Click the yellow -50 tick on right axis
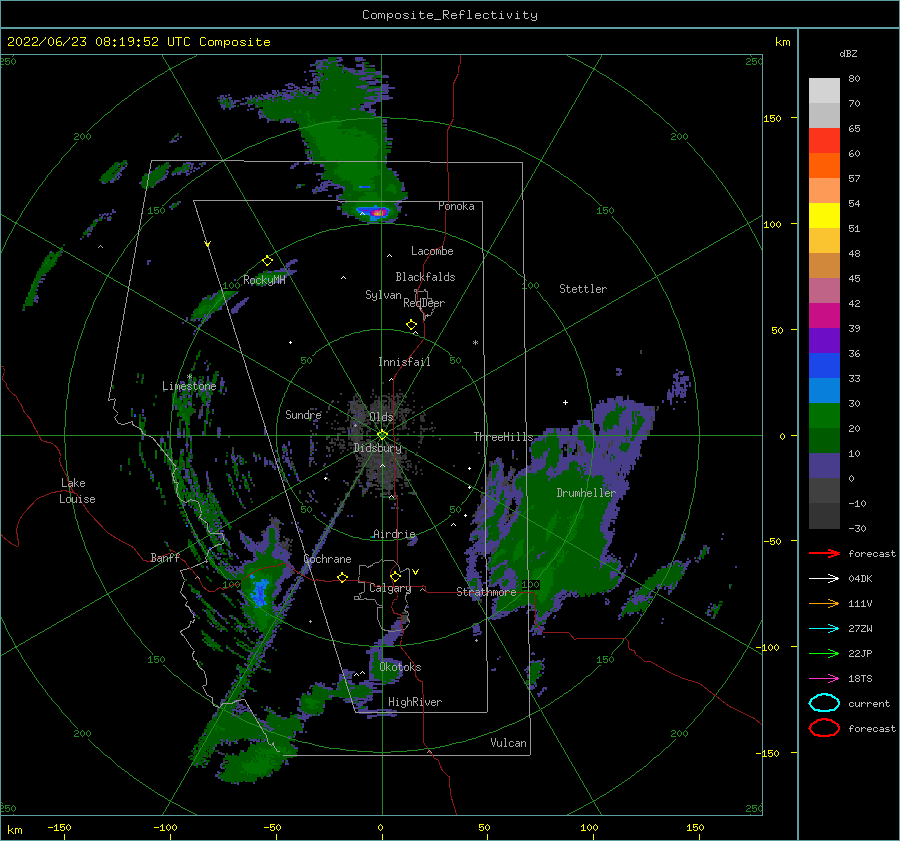This screenshot has height=841, width=900. [771, 541]
